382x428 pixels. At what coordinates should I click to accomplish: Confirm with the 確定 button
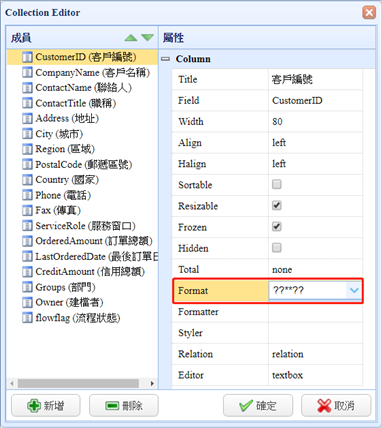(258, 405)
